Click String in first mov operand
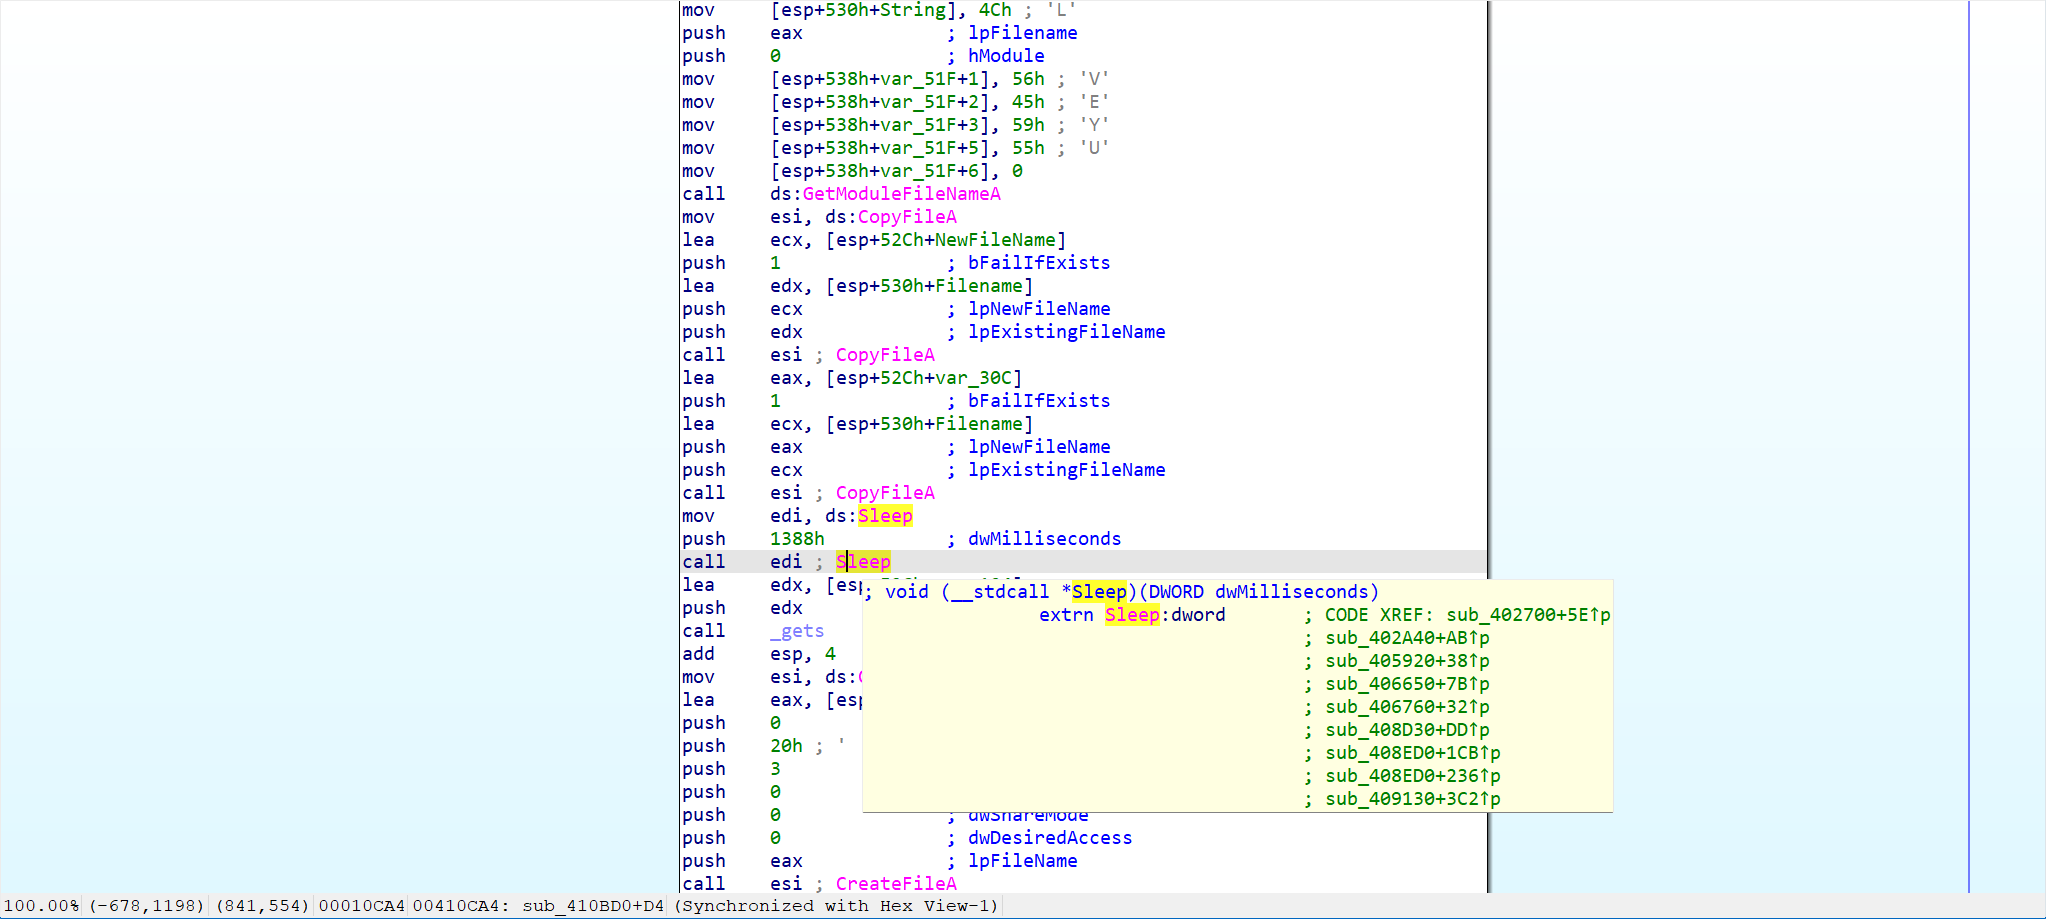This screenshot has width=2046, height=919. tap(913, 10)
